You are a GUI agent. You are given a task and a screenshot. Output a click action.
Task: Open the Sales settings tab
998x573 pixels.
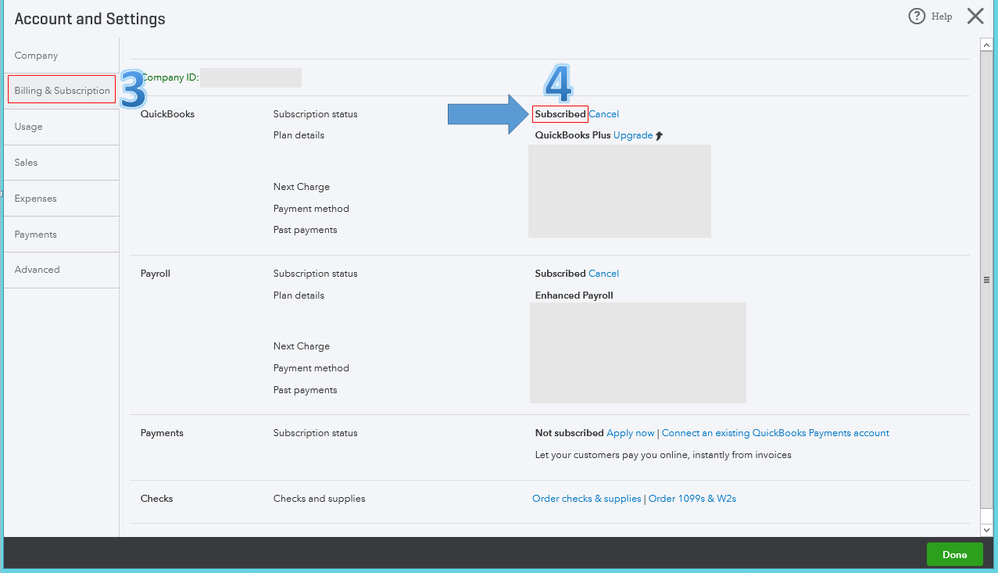tap(26, 162)
